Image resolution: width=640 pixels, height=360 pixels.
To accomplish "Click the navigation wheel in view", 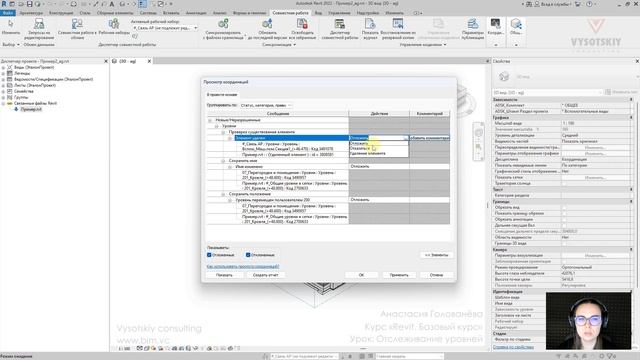I will tap(479, 133).
